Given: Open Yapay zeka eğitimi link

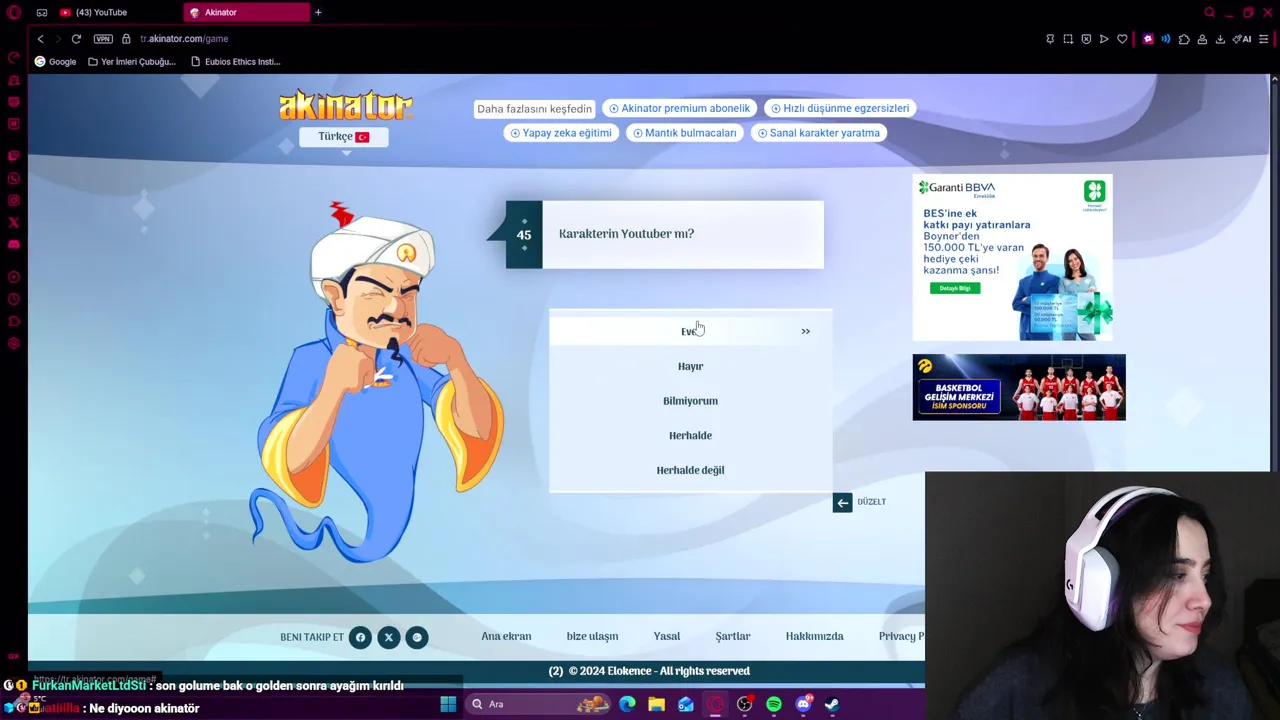Looking at the screenshot, I should [x=561, y=133].
